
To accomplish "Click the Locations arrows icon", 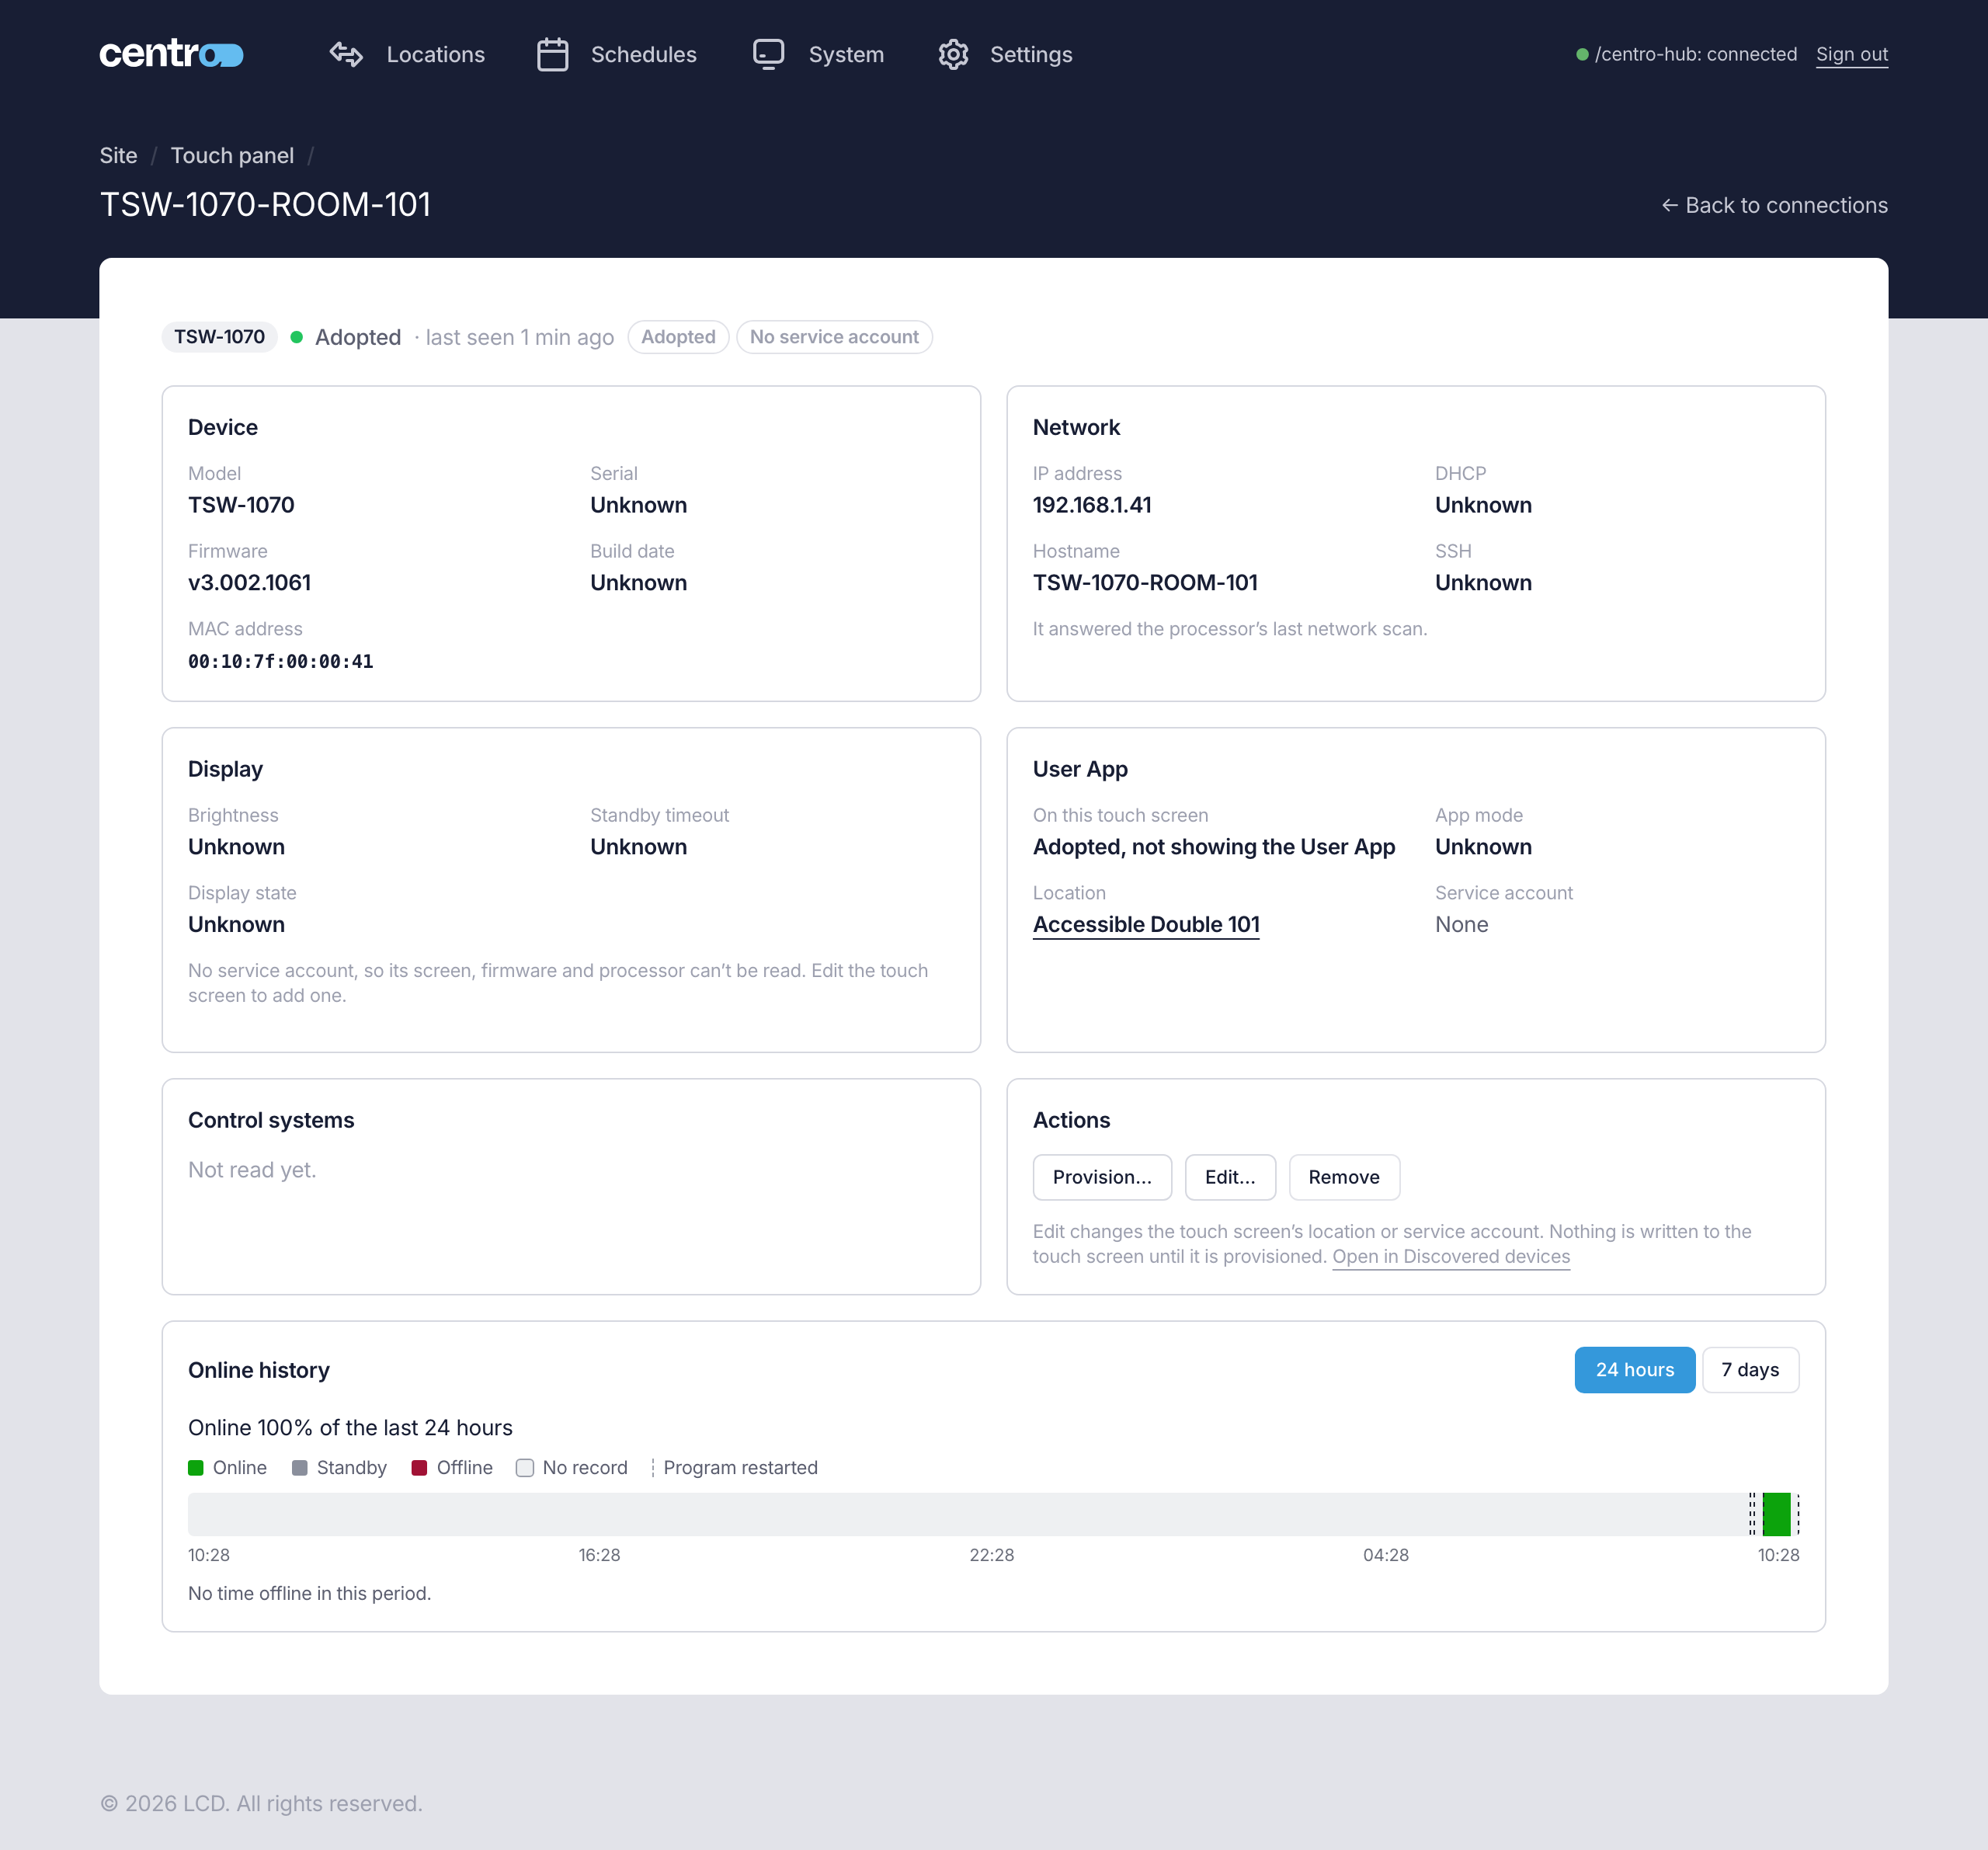I will pos(346,54).
